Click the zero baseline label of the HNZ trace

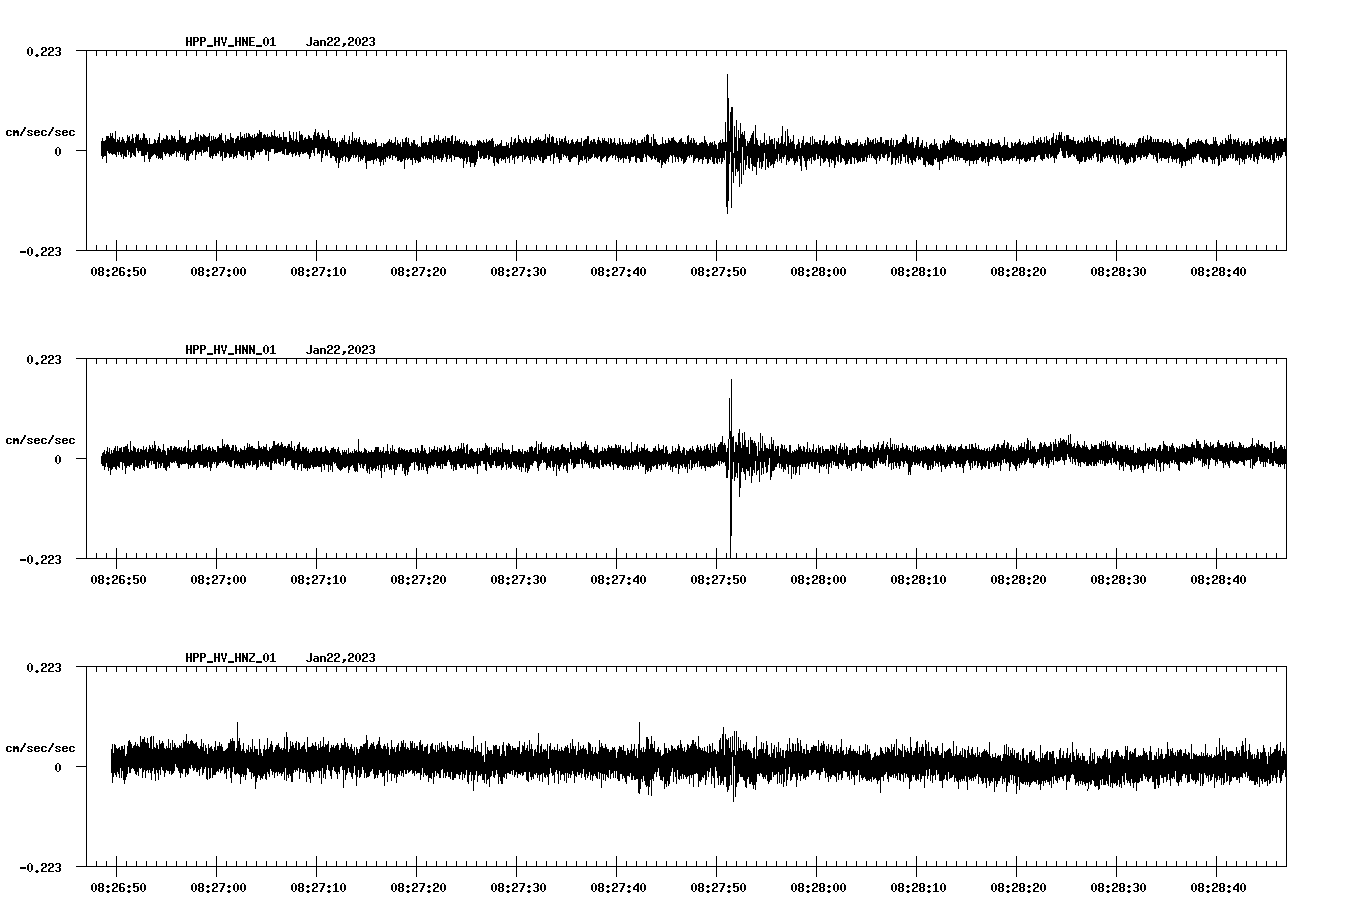[x=57, y=765]
